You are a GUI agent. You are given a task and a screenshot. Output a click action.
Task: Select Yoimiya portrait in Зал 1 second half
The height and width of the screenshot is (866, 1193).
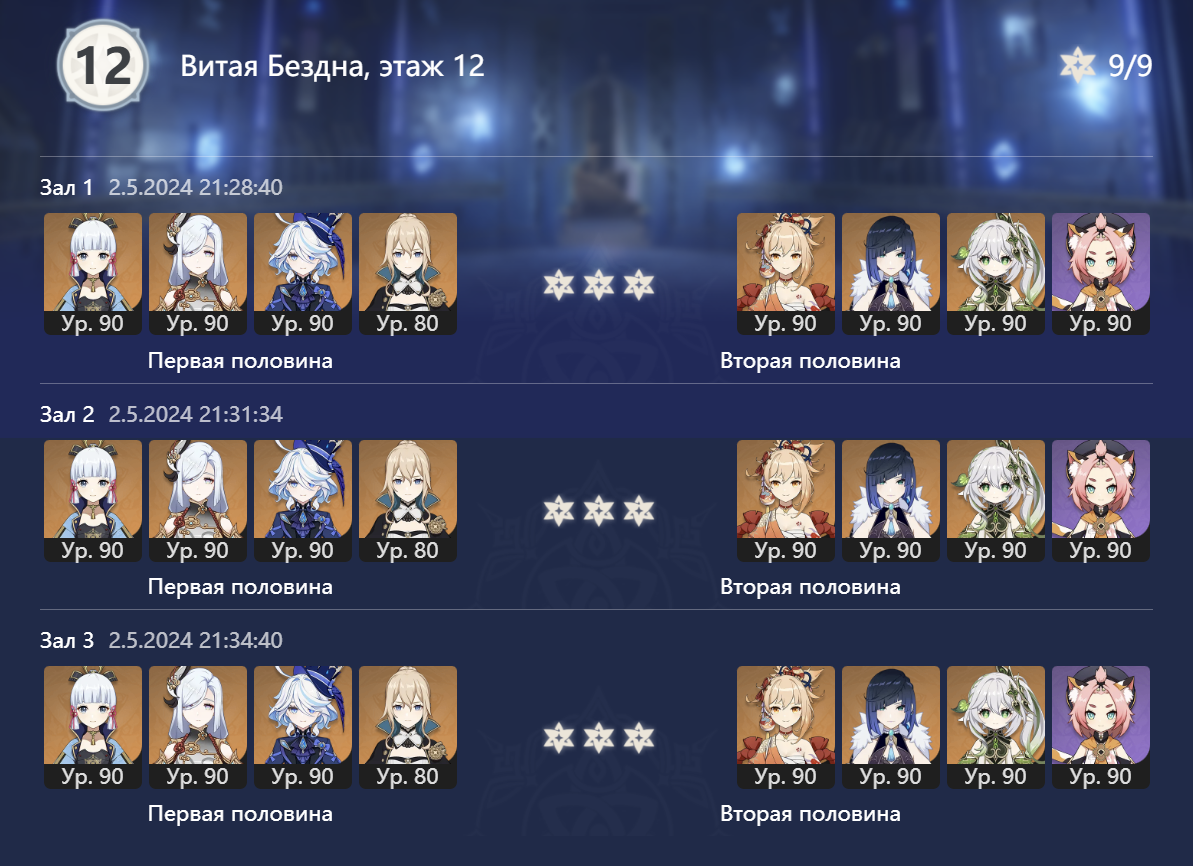[x=786, y=274]
